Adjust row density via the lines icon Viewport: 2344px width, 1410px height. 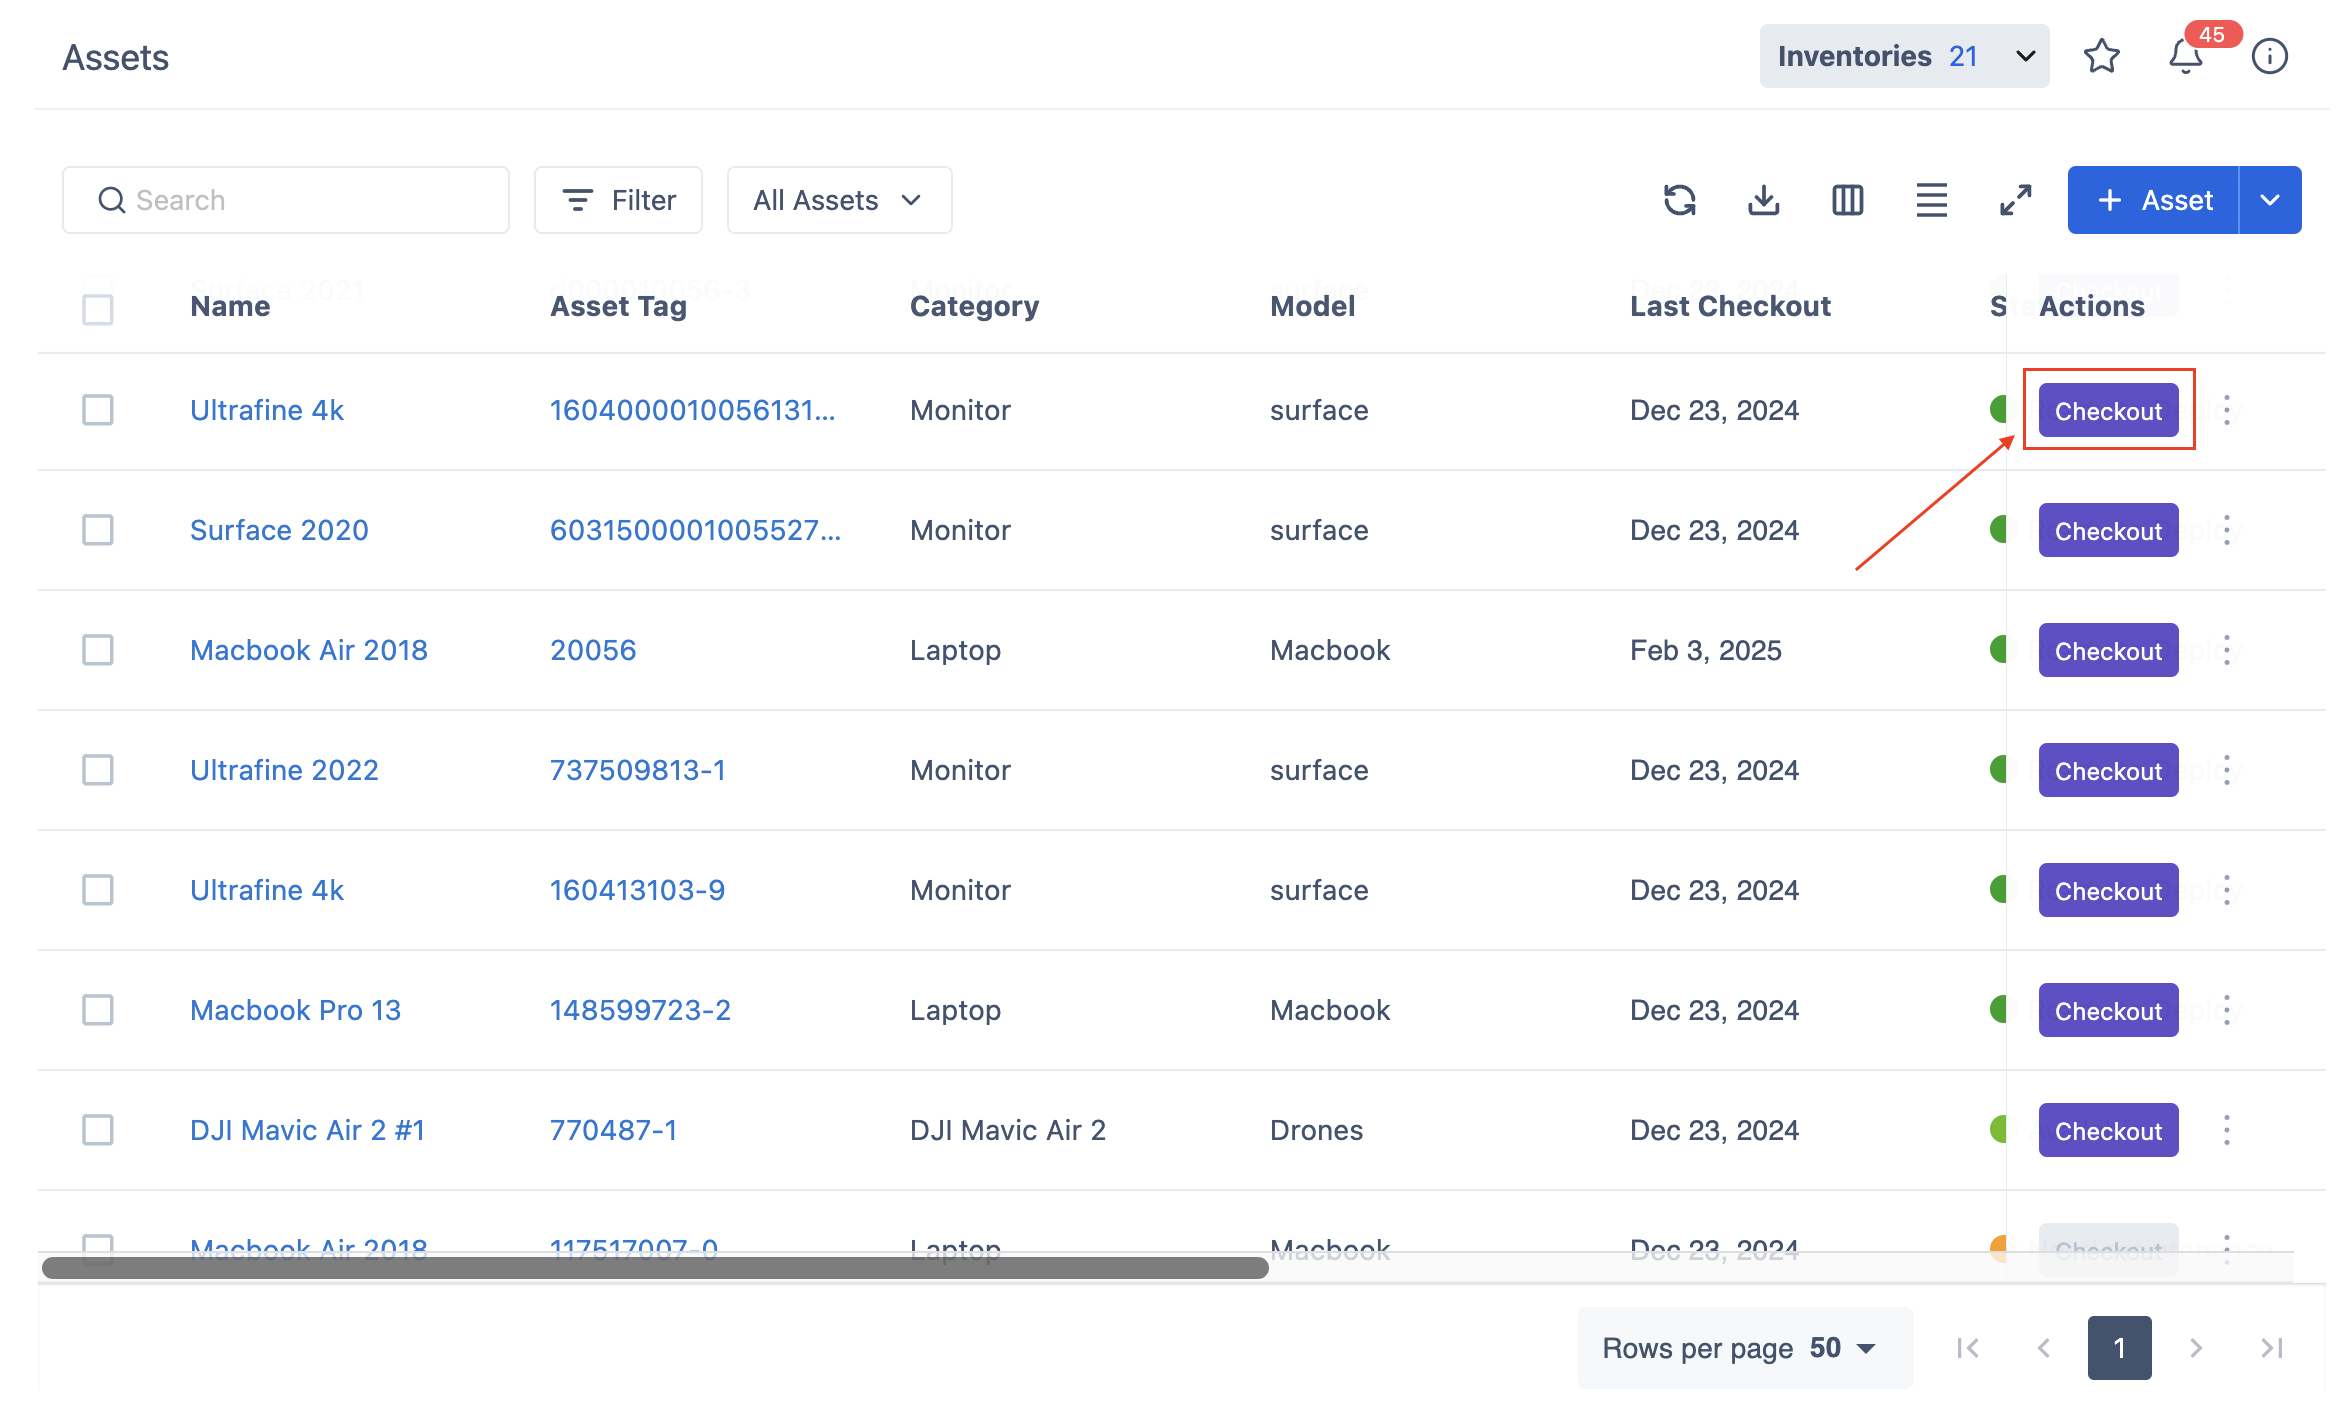tap(1931, 200)
